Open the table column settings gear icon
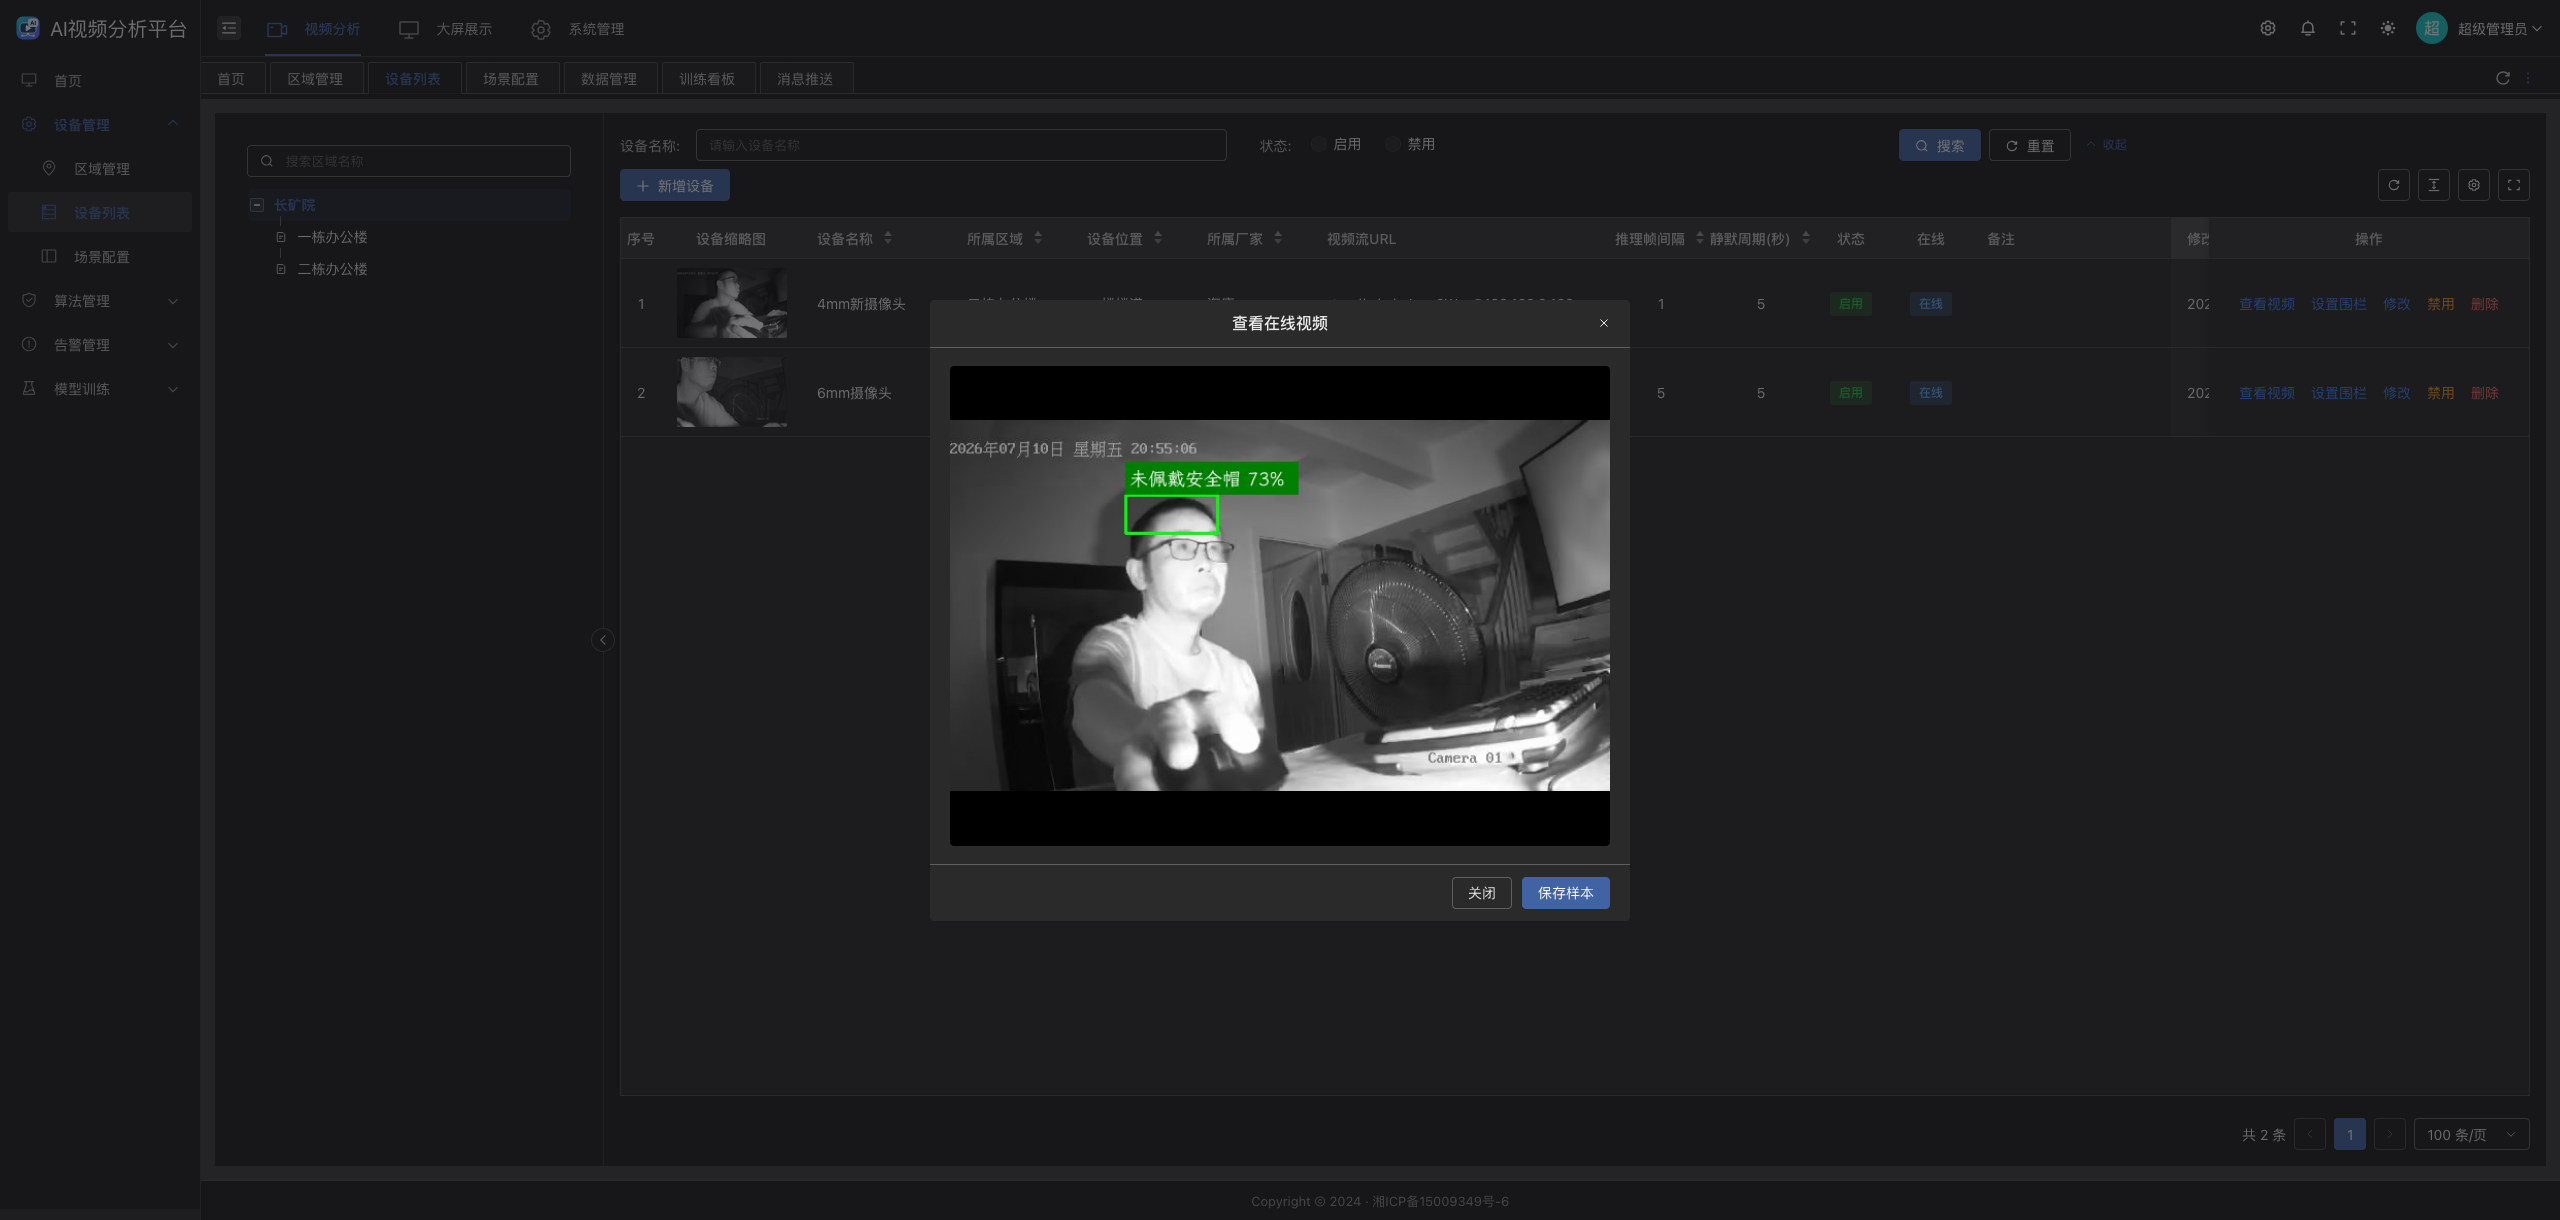This screenshot has height=1220, width=2560. click(x=2474, y=185)
